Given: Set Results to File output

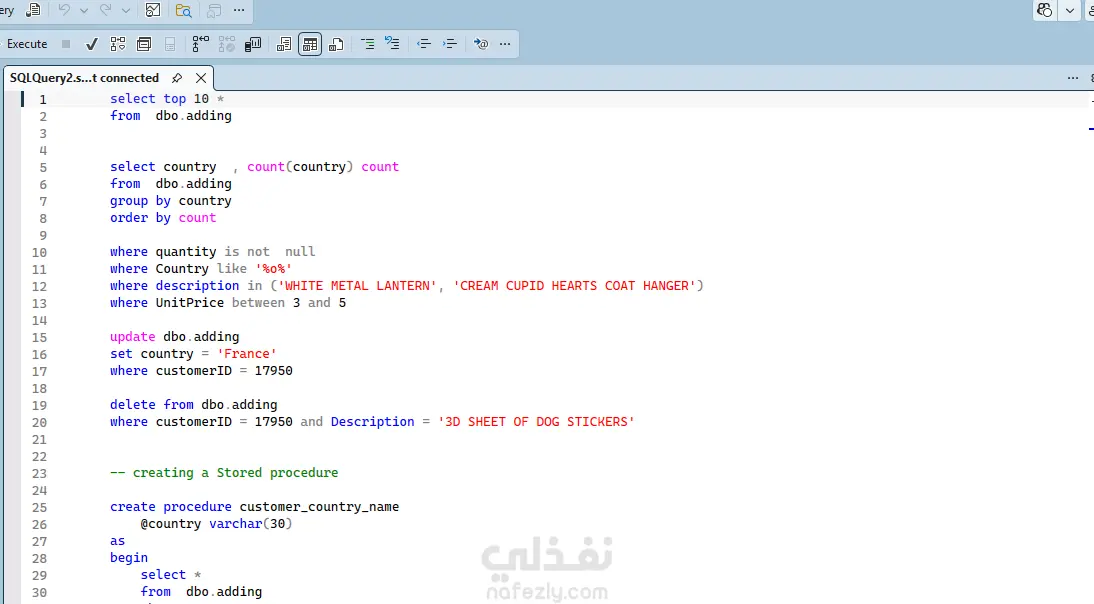Looking at the screenshot, I should (336, 44).
